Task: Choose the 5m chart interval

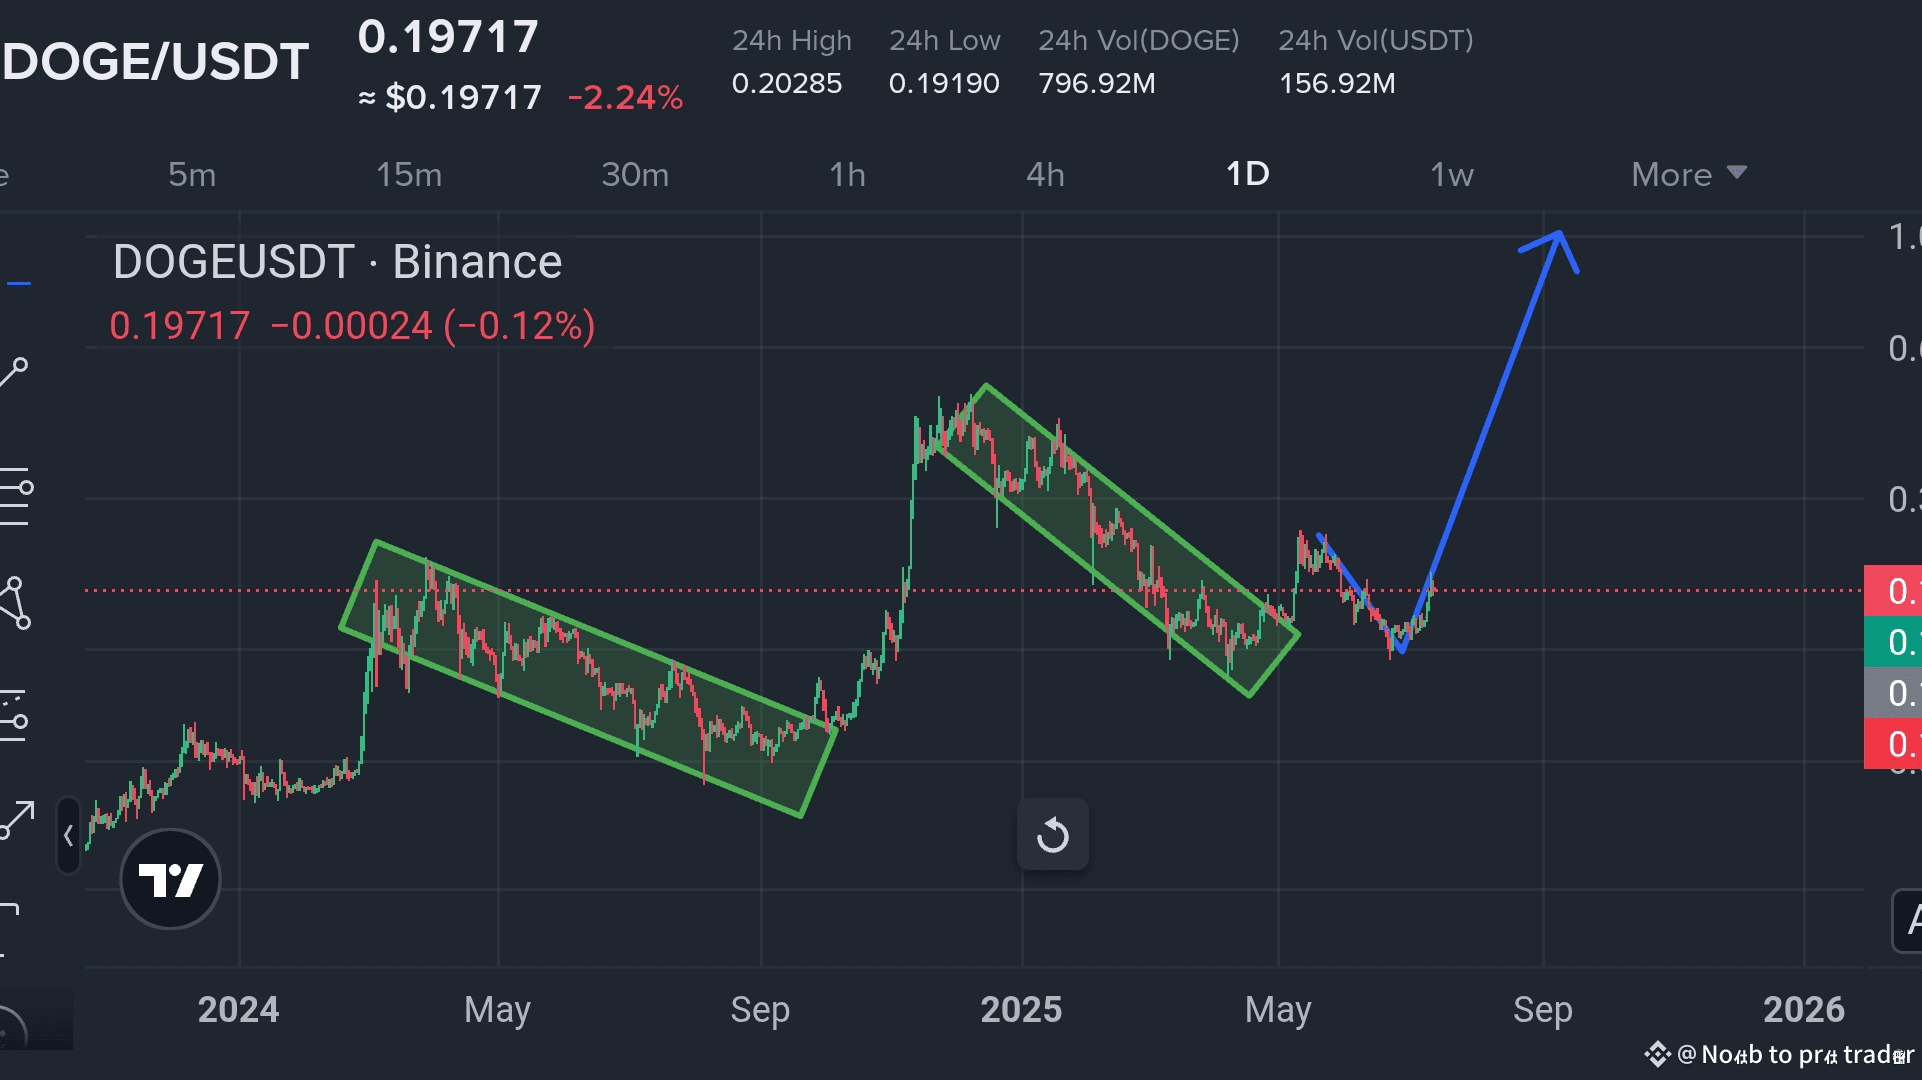Action: [x=191, y=175]
